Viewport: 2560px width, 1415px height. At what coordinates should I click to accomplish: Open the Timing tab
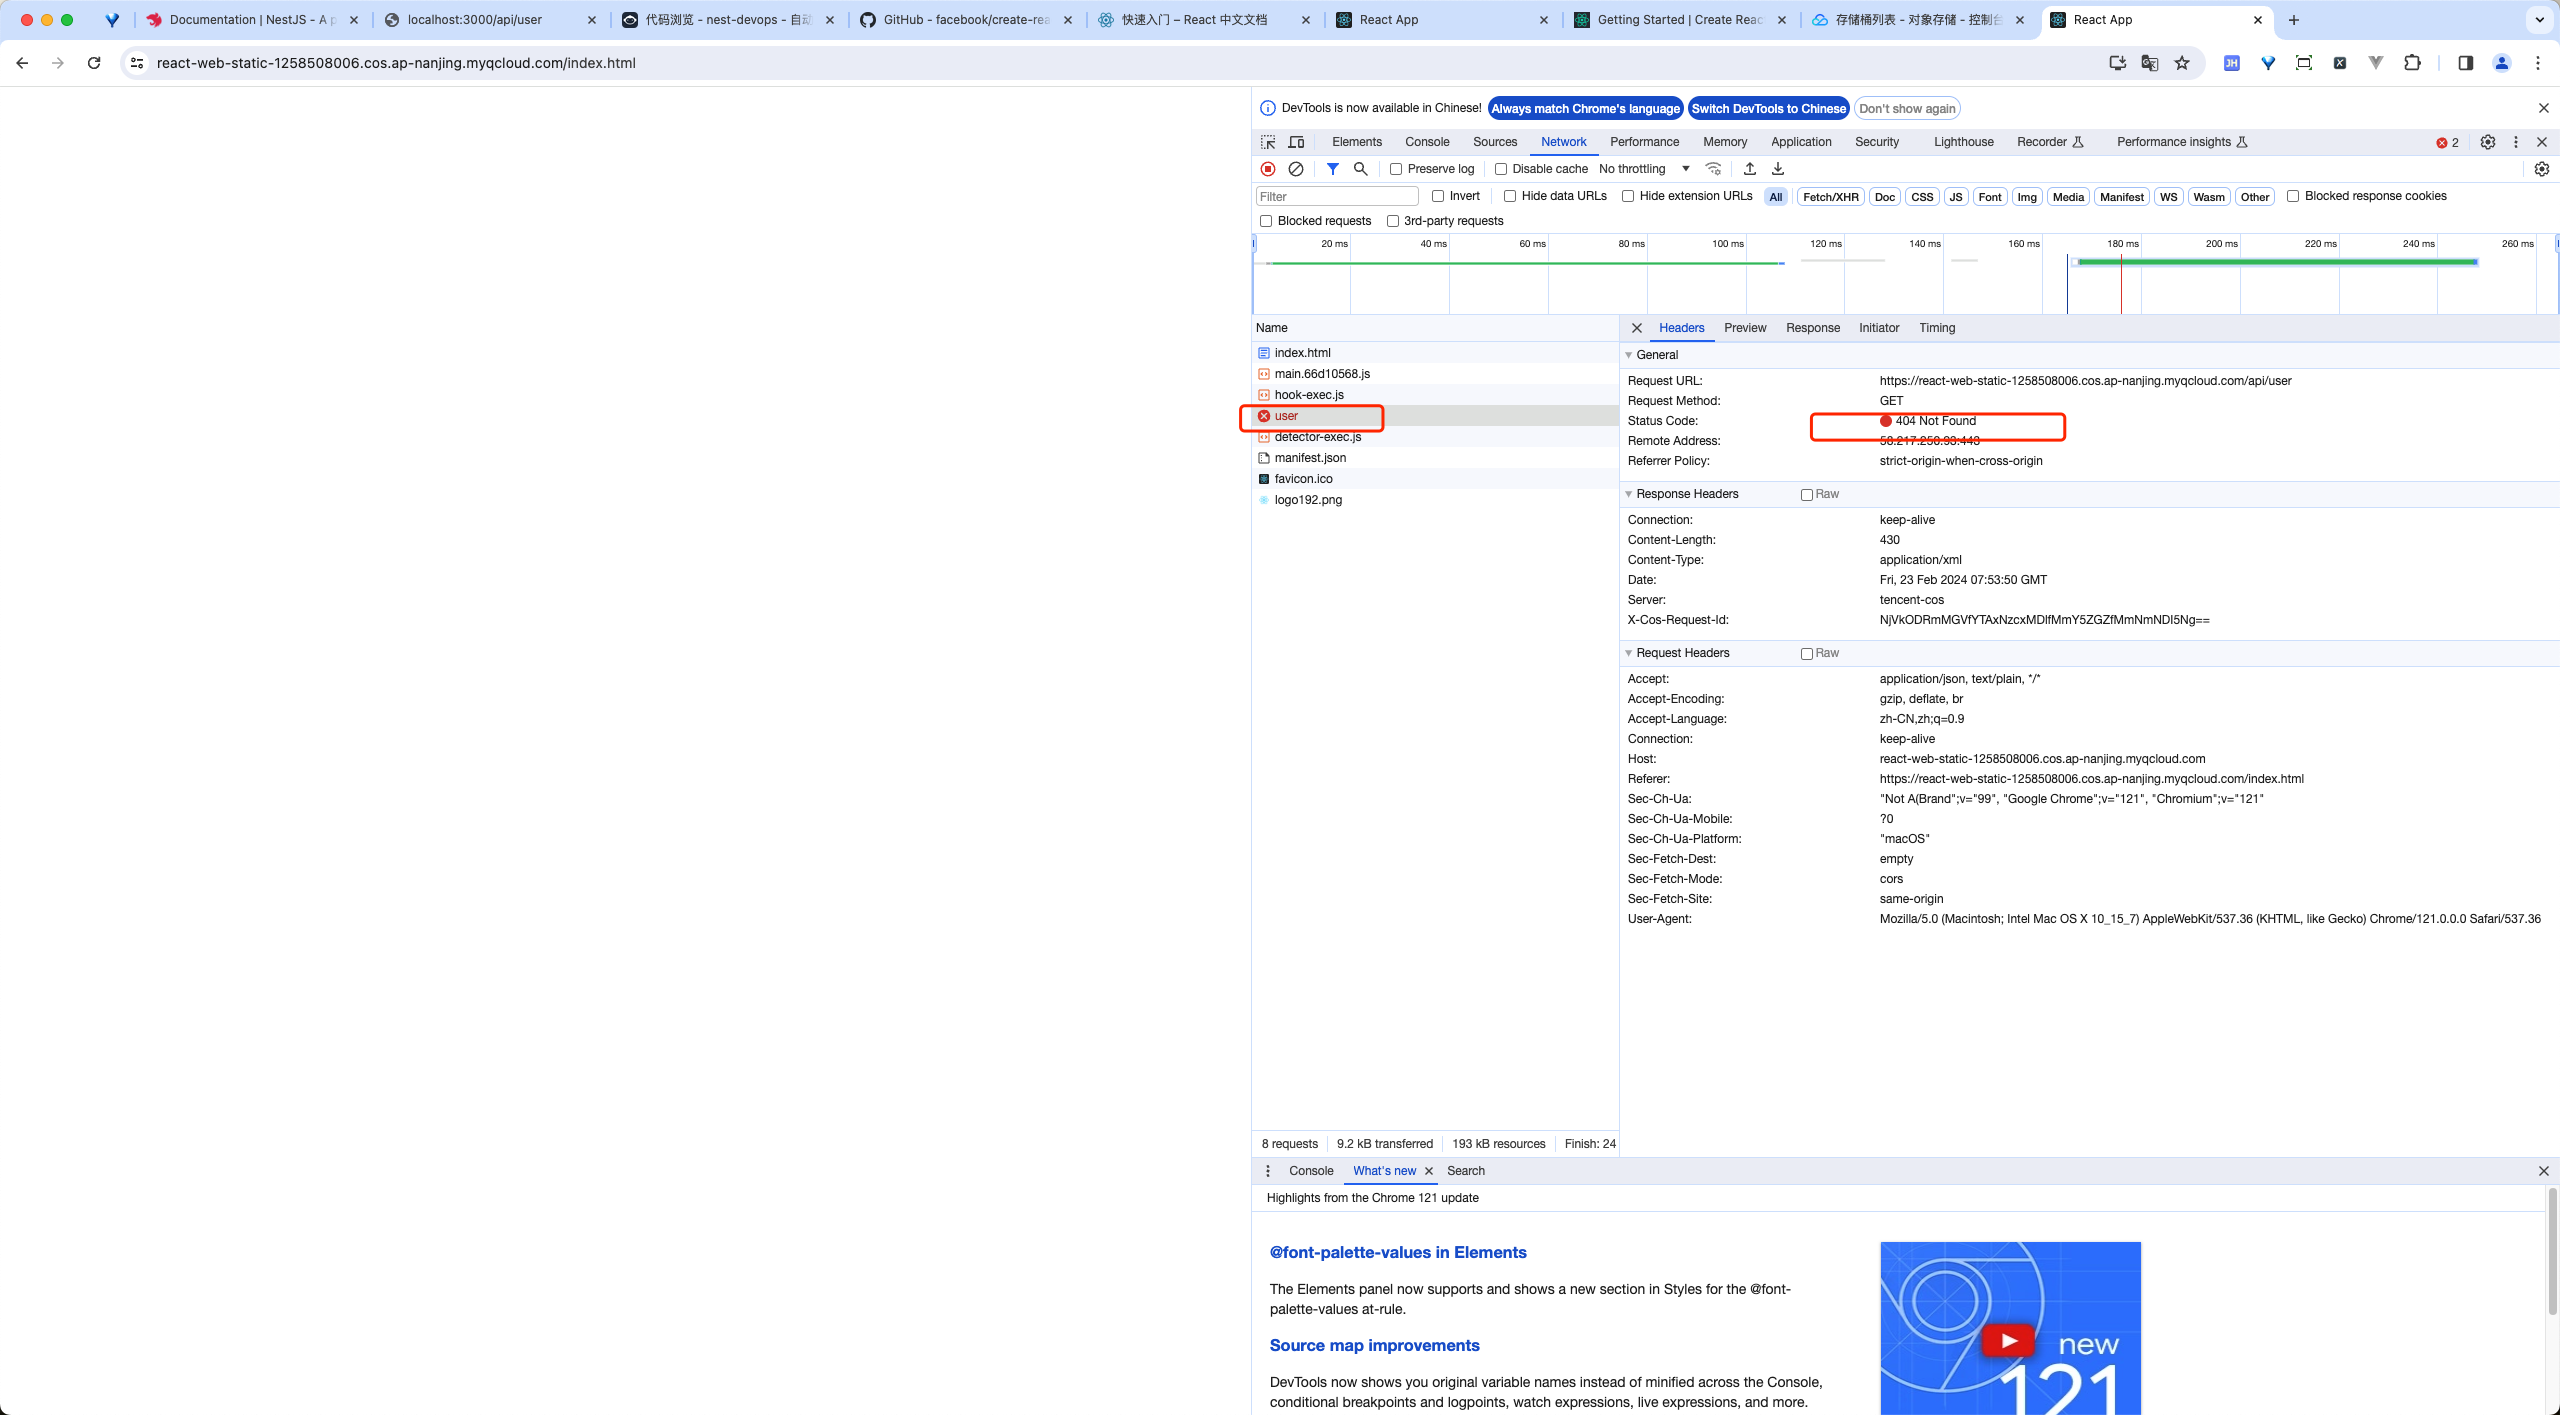(1937, 328)
